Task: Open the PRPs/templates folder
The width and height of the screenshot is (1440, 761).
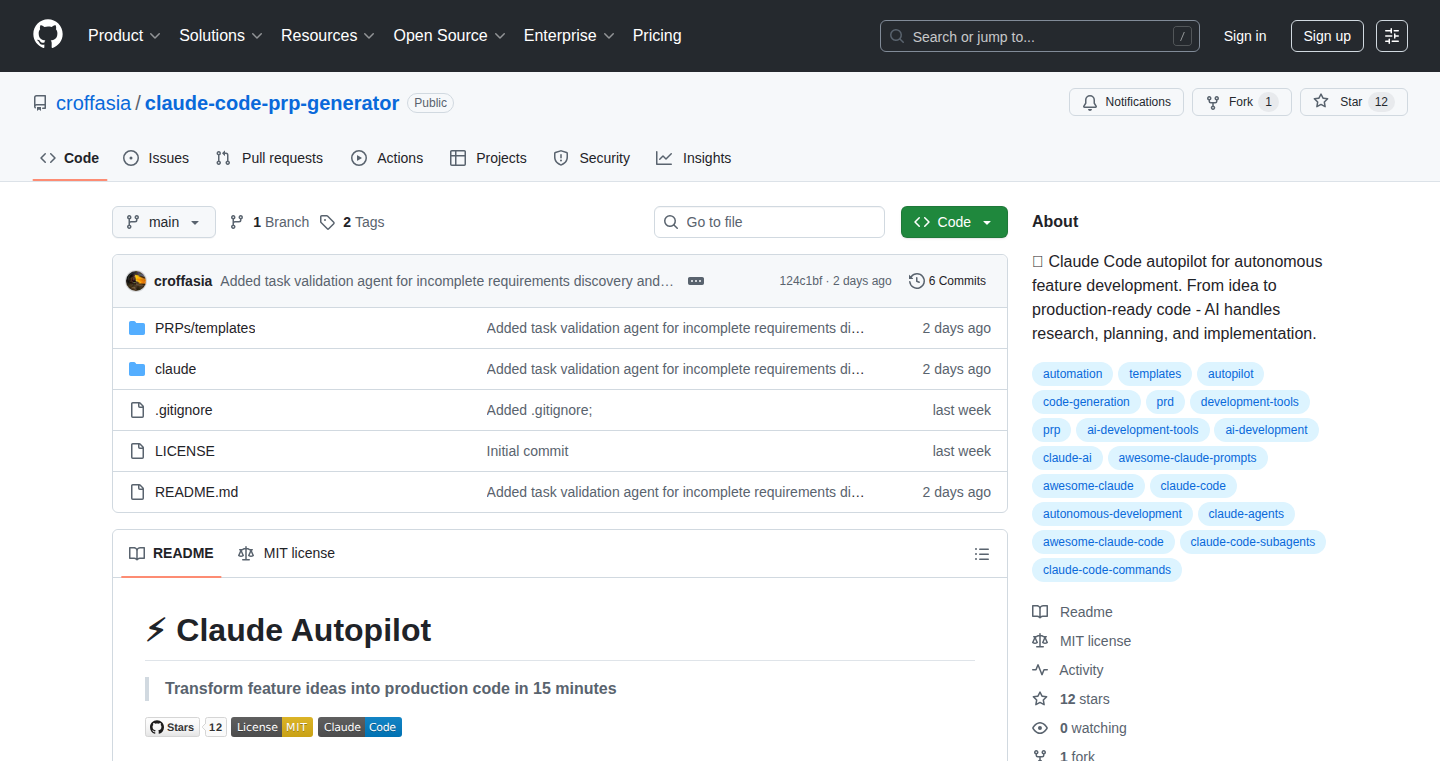Action: (205, 328)
